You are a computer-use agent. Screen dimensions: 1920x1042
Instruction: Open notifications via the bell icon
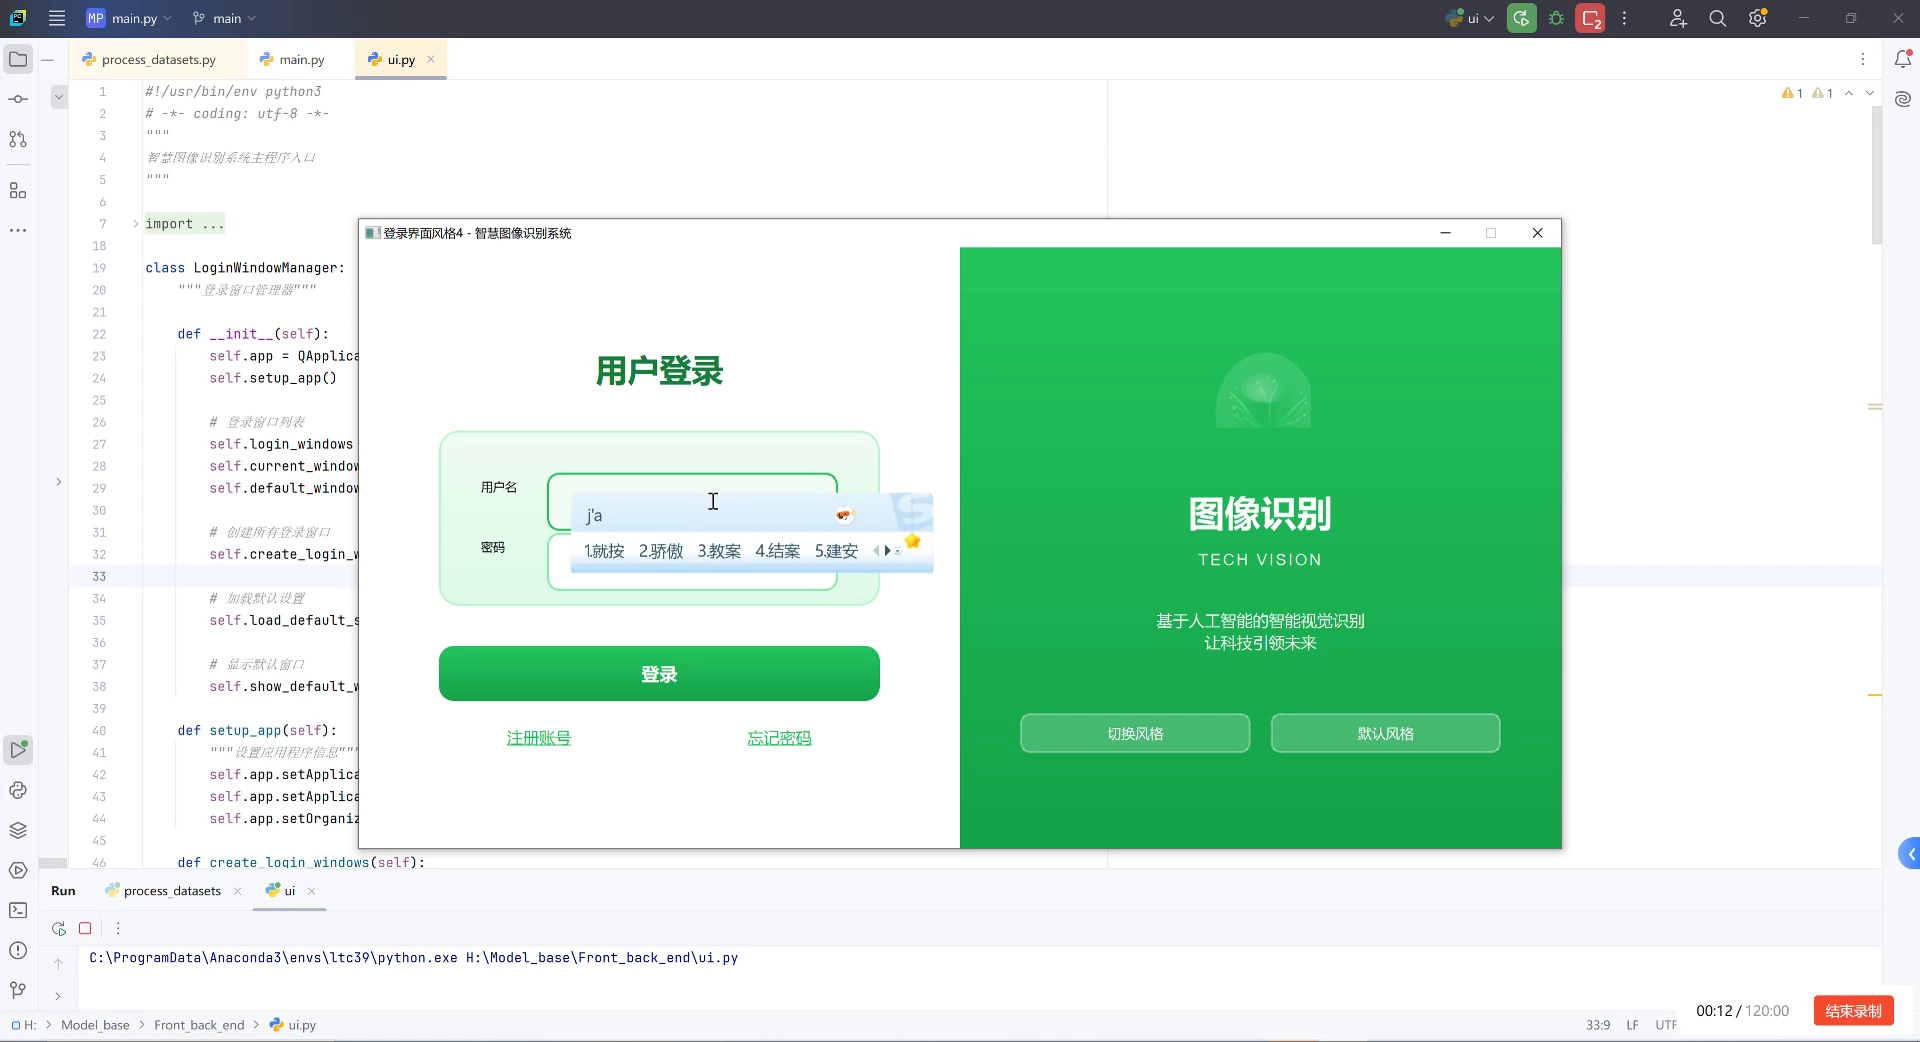pos(1905,59)
